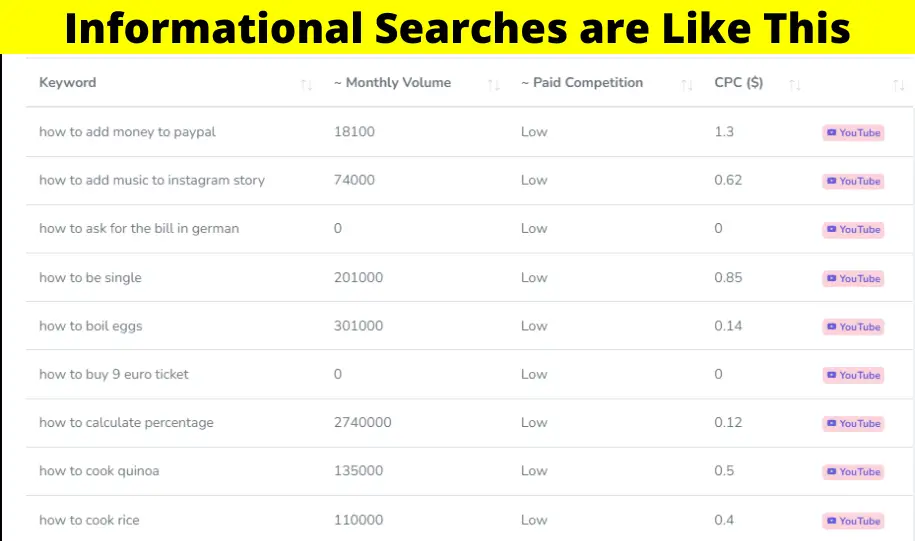Open YouTube badge for instagram story row
Screen dimensions: 915x541
click(853, 181)
